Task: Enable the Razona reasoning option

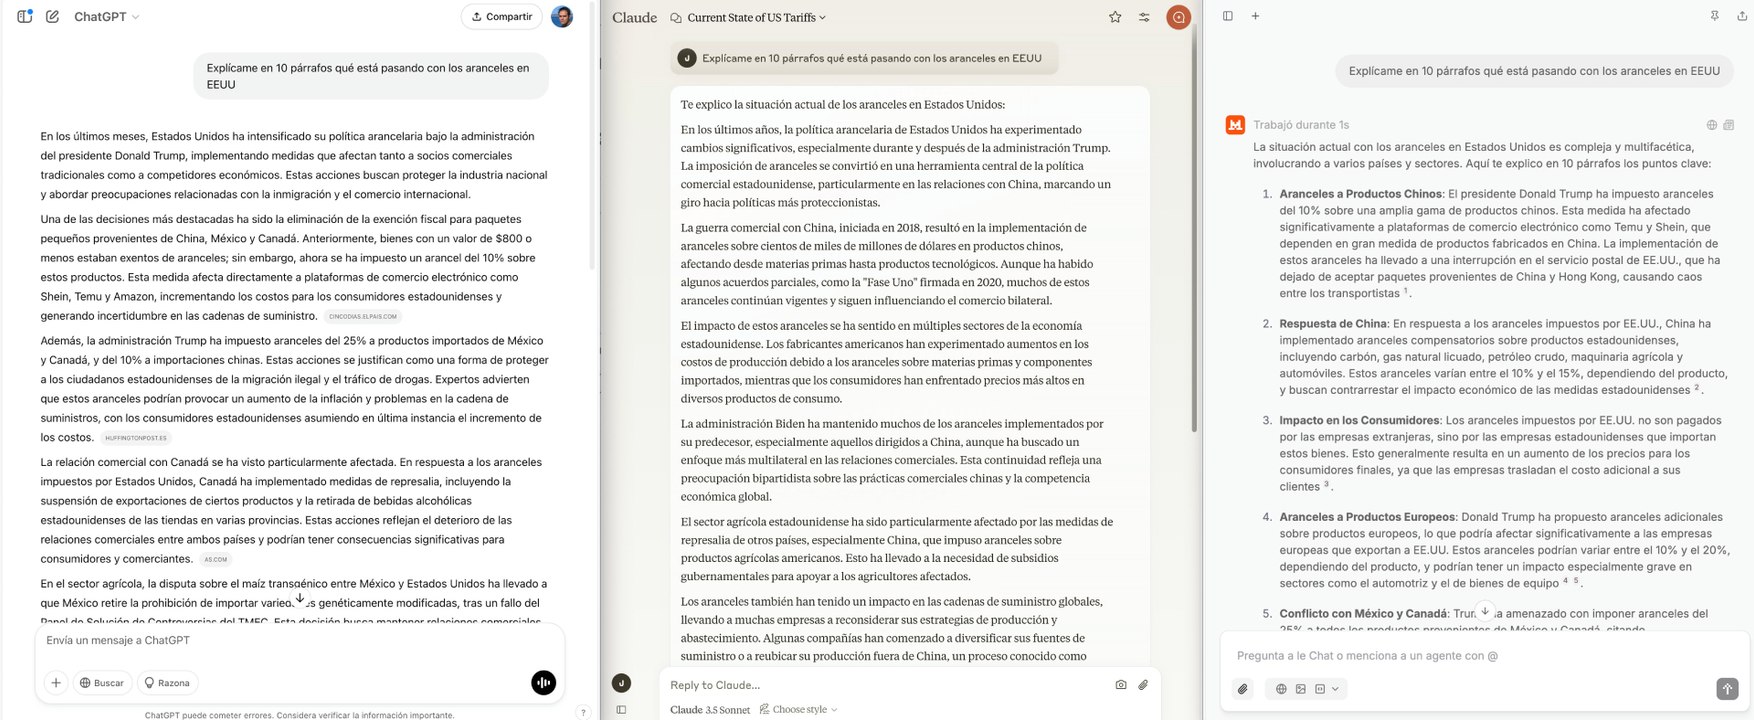Action: (x=167, y=683)
